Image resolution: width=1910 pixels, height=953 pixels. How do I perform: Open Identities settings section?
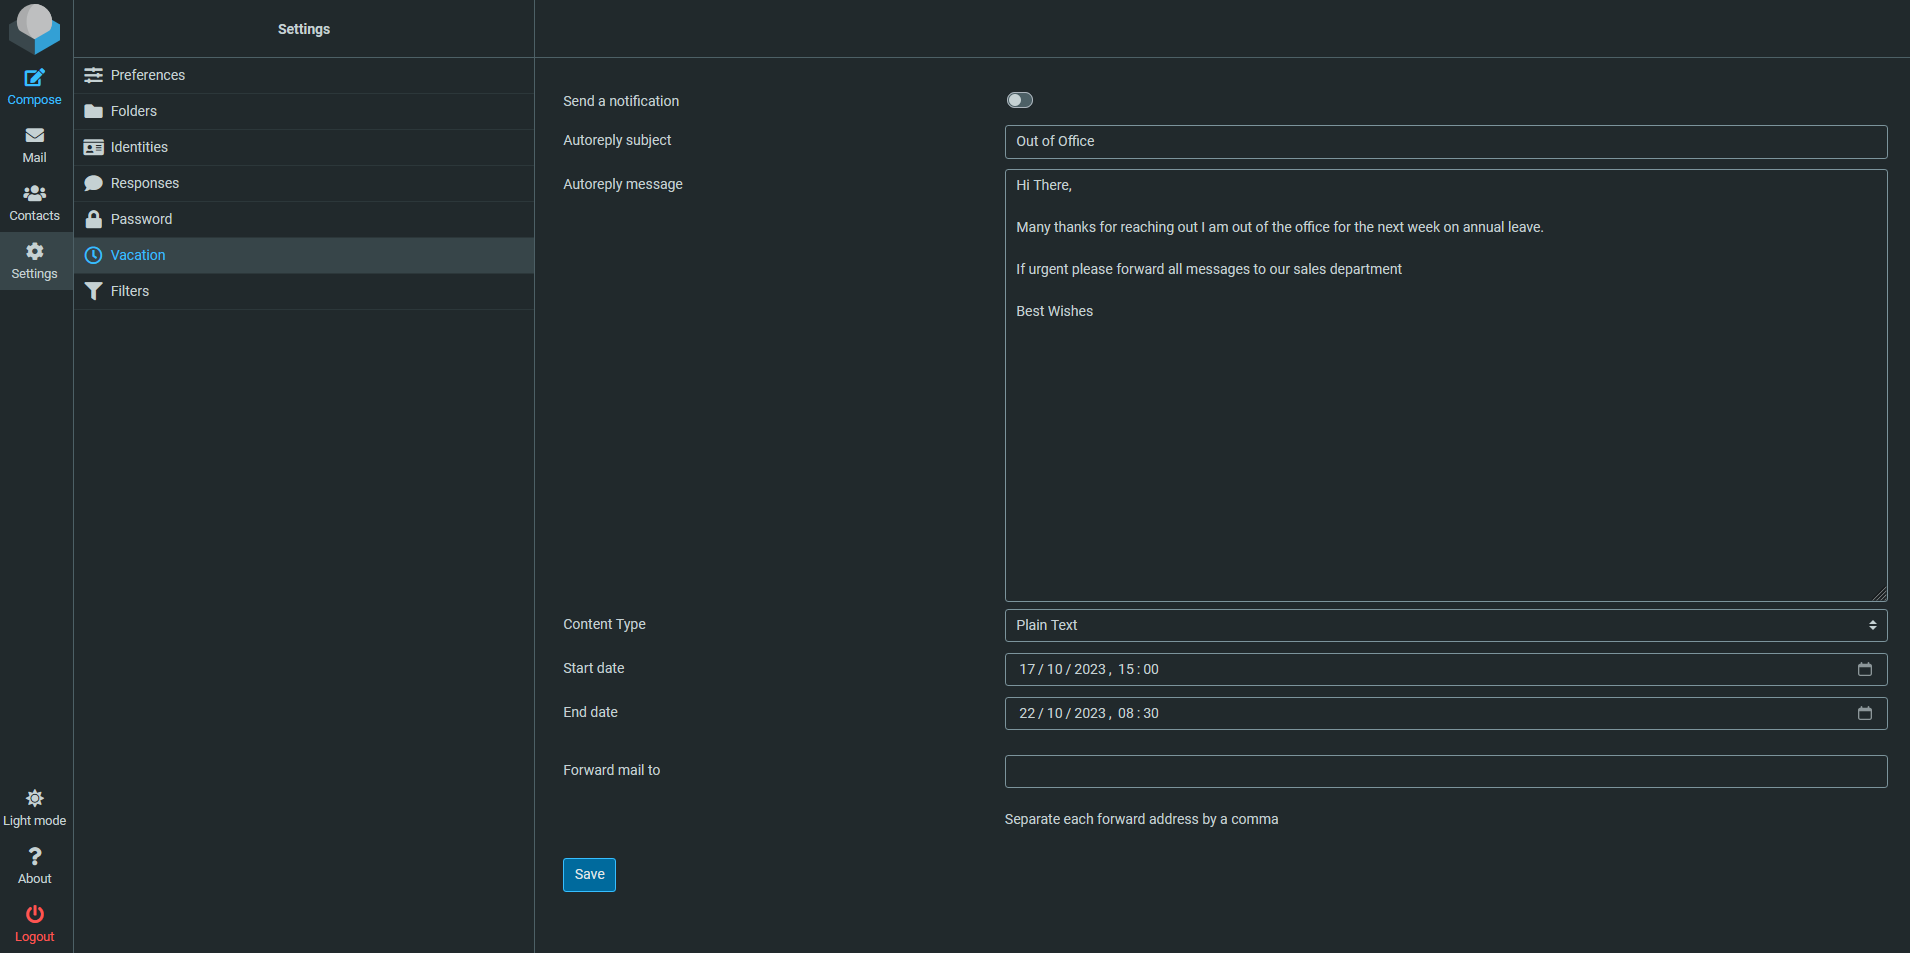click(x=304, y=147)
